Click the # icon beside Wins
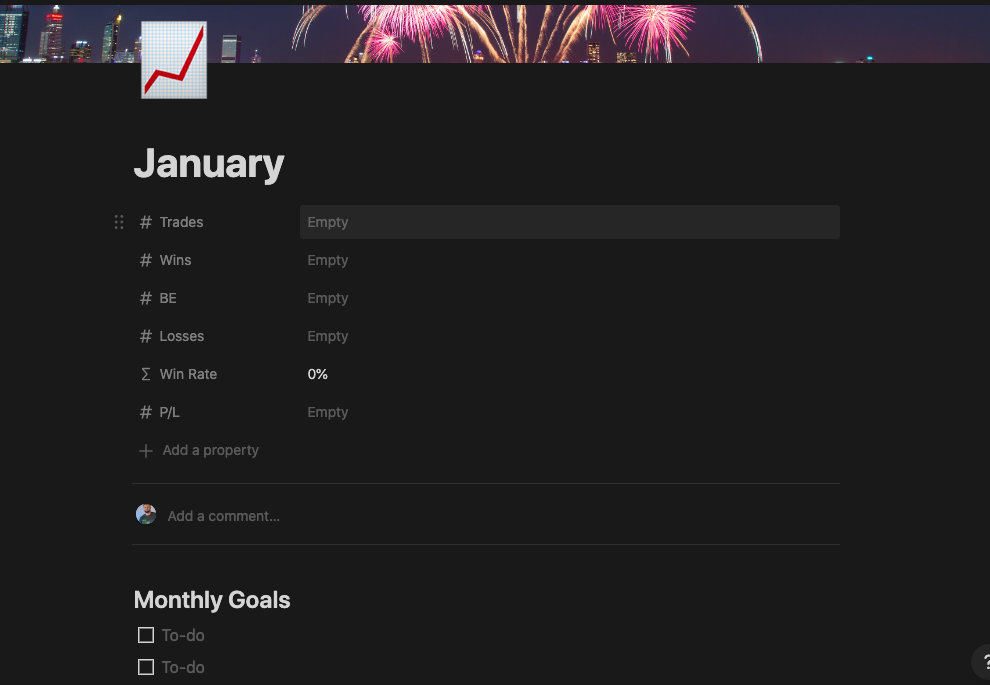This screenshot has height=685, width=990. point(145,260)
